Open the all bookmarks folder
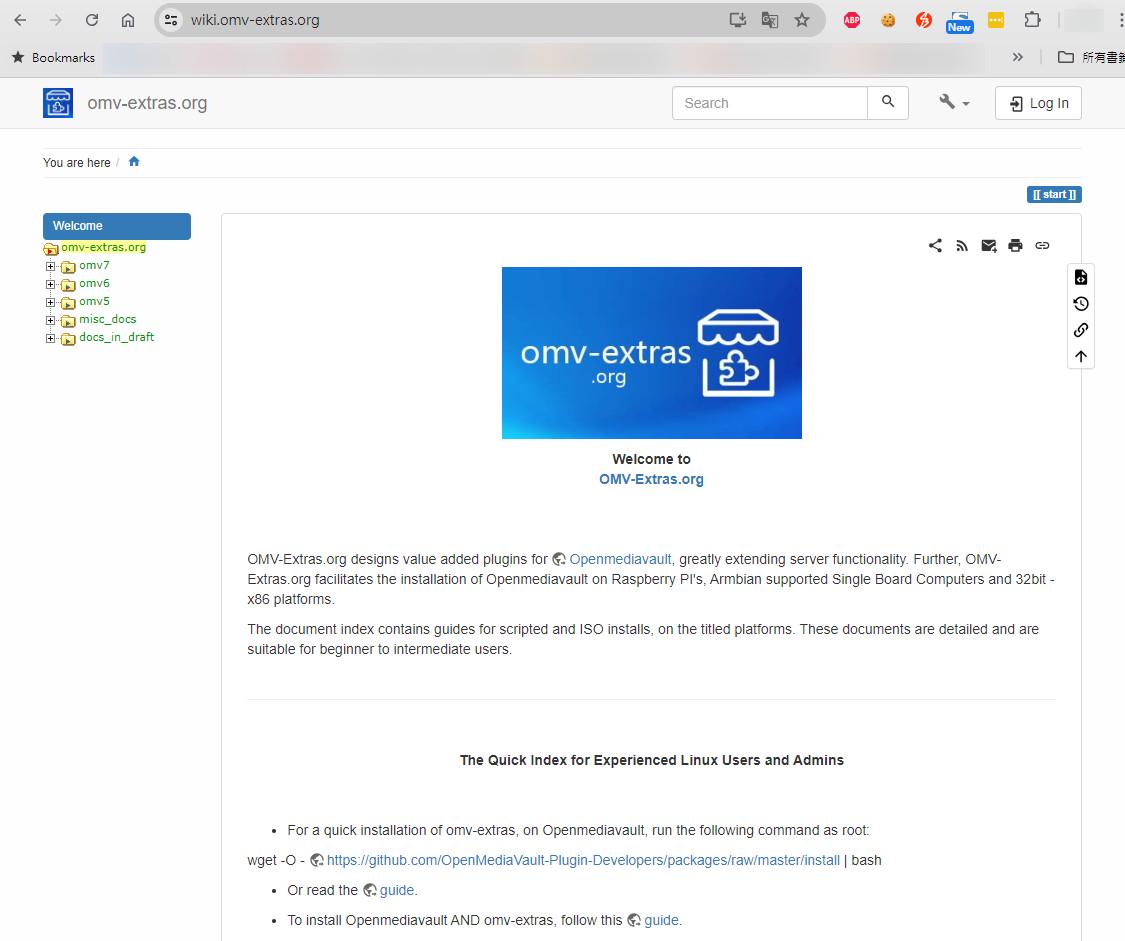1125x941 pixels. [1090, 57]
